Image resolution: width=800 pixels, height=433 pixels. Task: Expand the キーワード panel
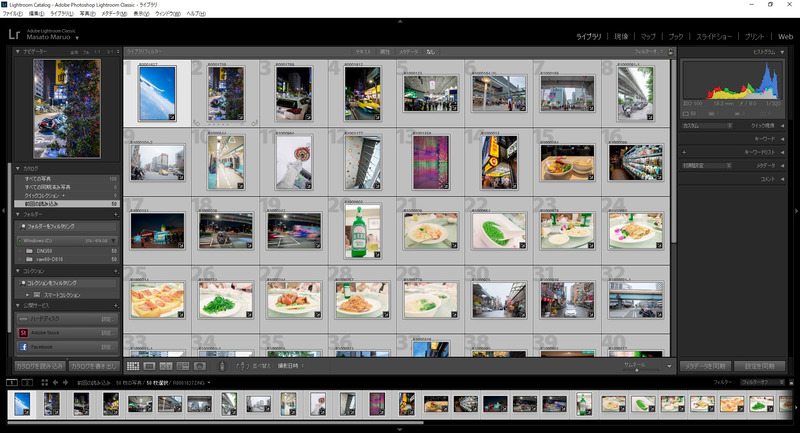click(782, 139)
